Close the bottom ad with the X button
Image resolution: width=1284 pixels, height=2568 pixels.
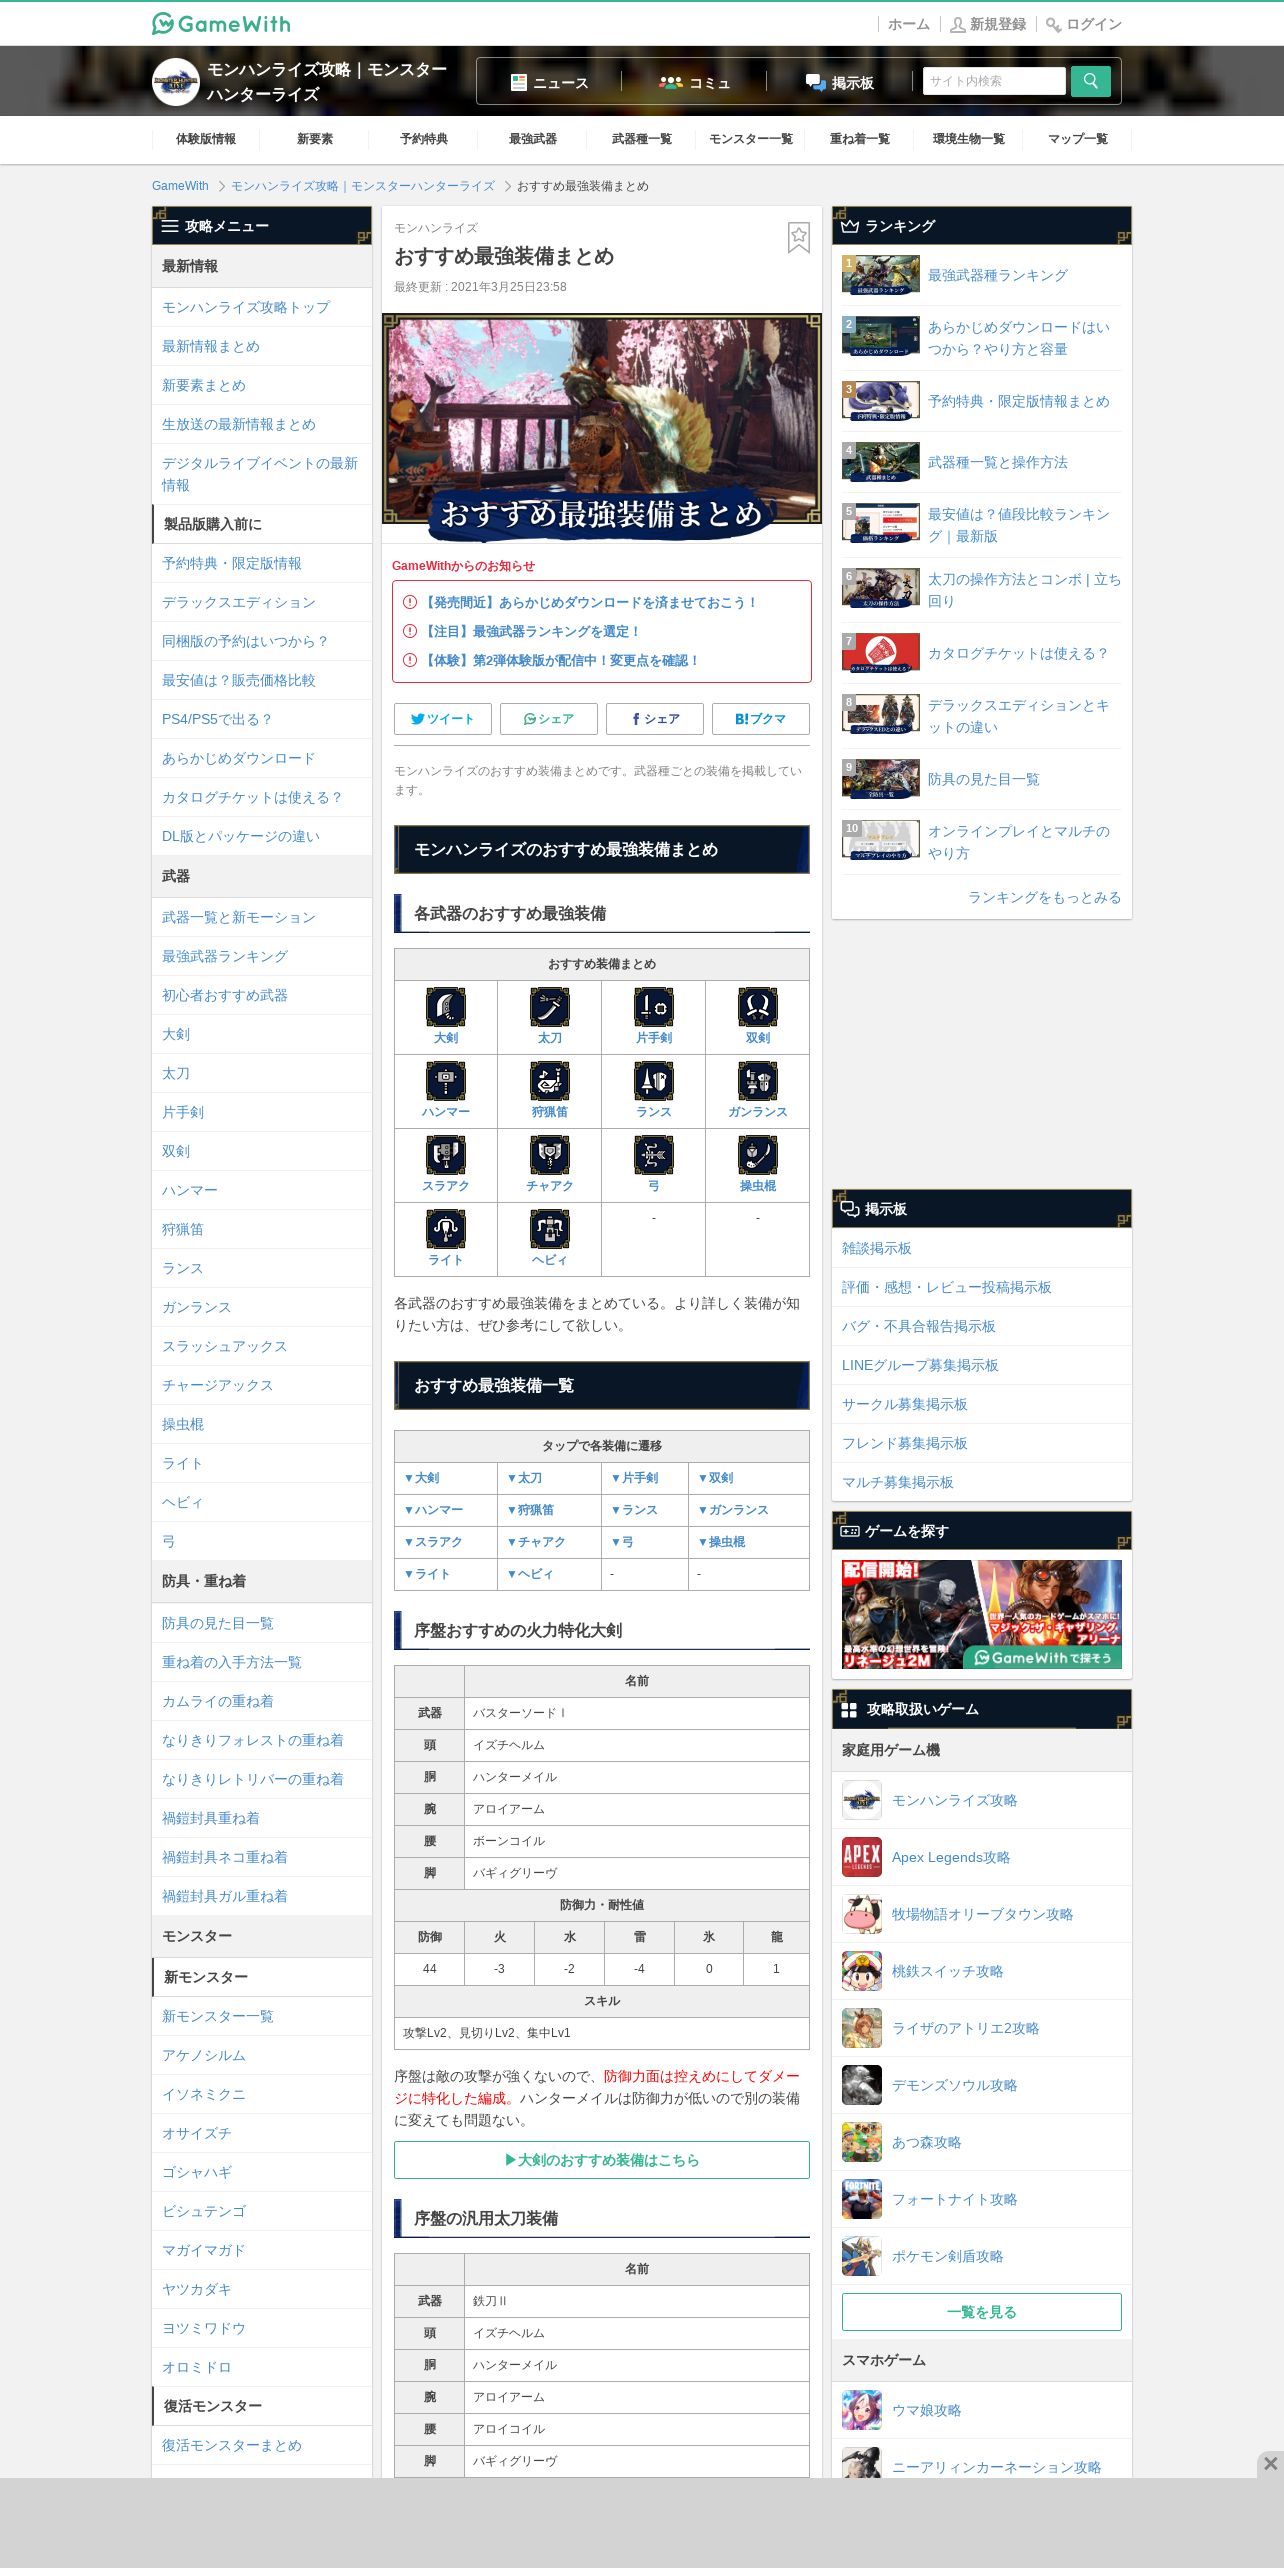pos(1270,2463)
